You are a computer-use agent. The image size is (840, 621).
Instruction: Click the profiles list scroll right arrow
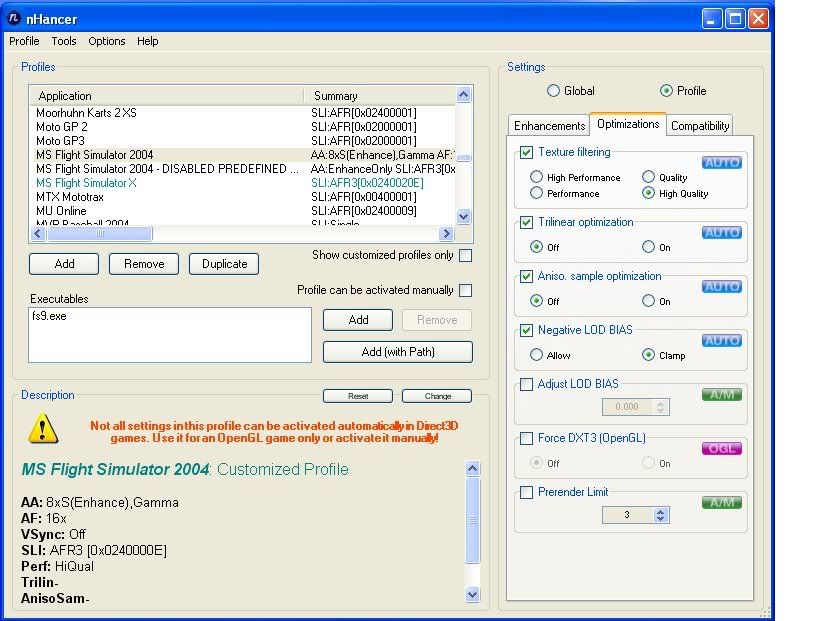(446, 234)
